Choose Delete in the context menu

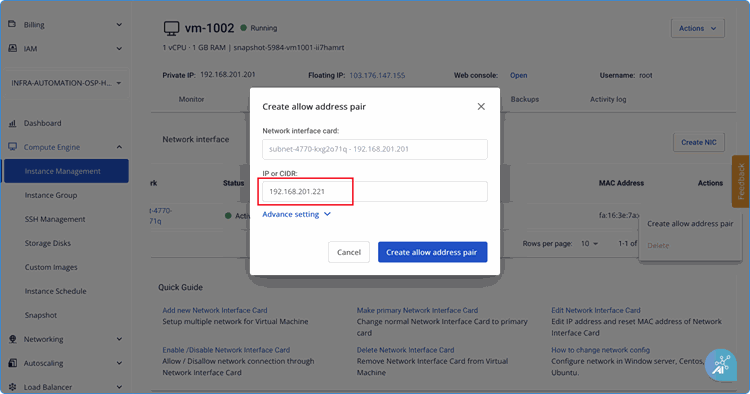(x=658, y=245)
